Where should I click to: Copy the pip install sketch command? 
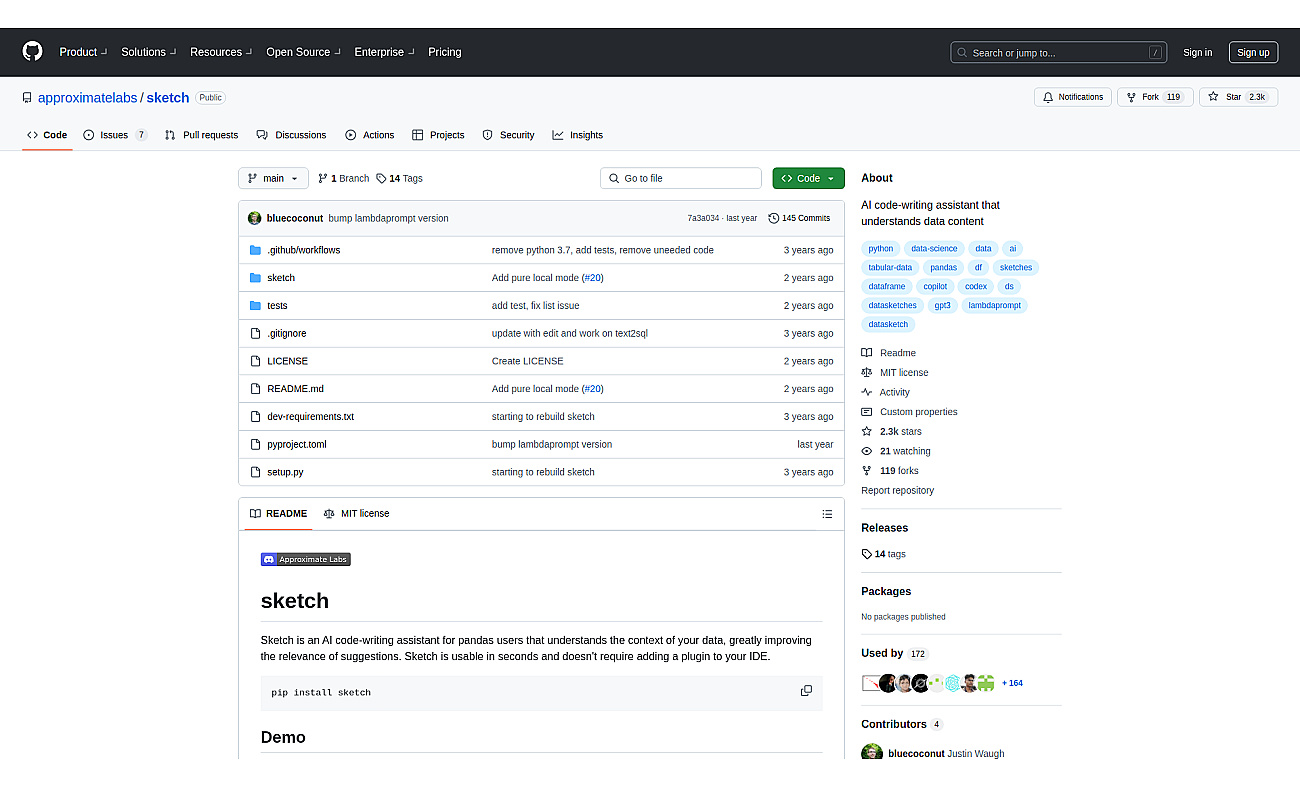pyautogui.click(x=806, y=691)
